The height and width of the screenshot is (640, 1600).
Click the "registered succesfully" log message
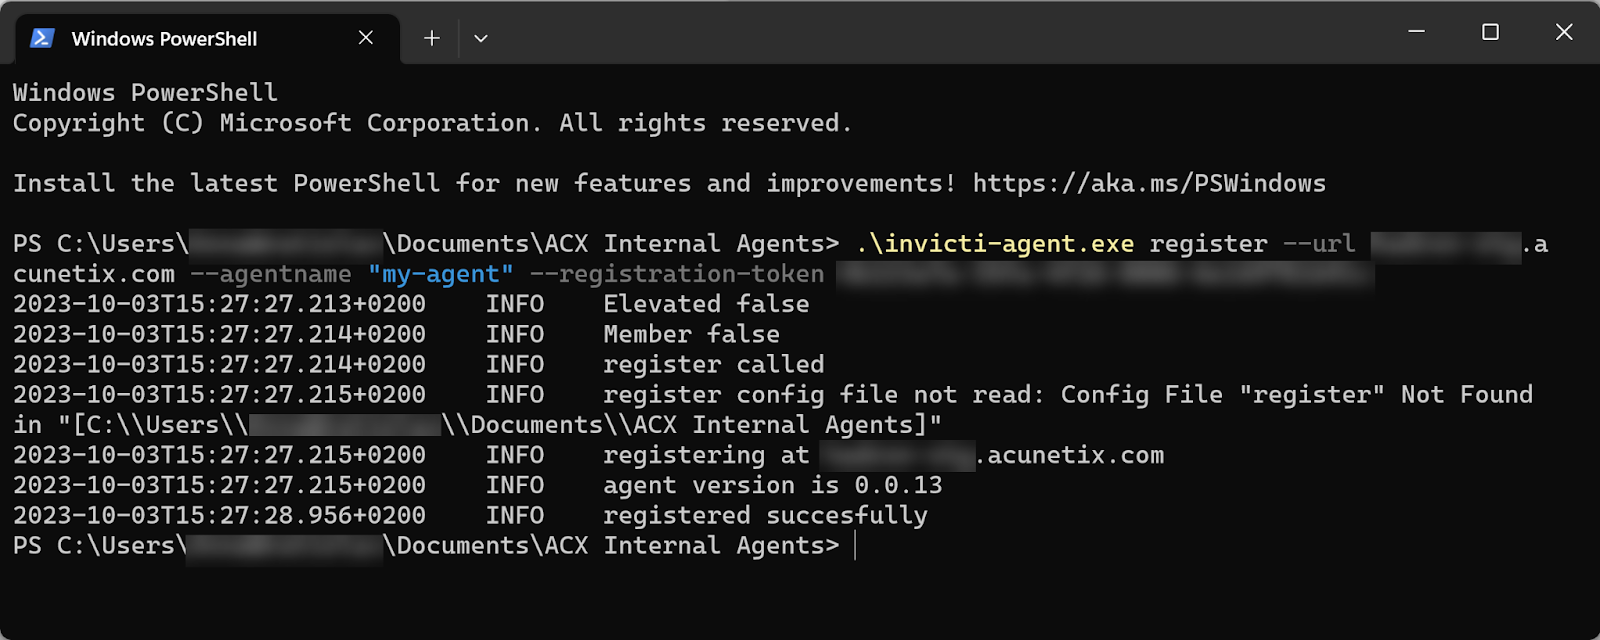765,516
